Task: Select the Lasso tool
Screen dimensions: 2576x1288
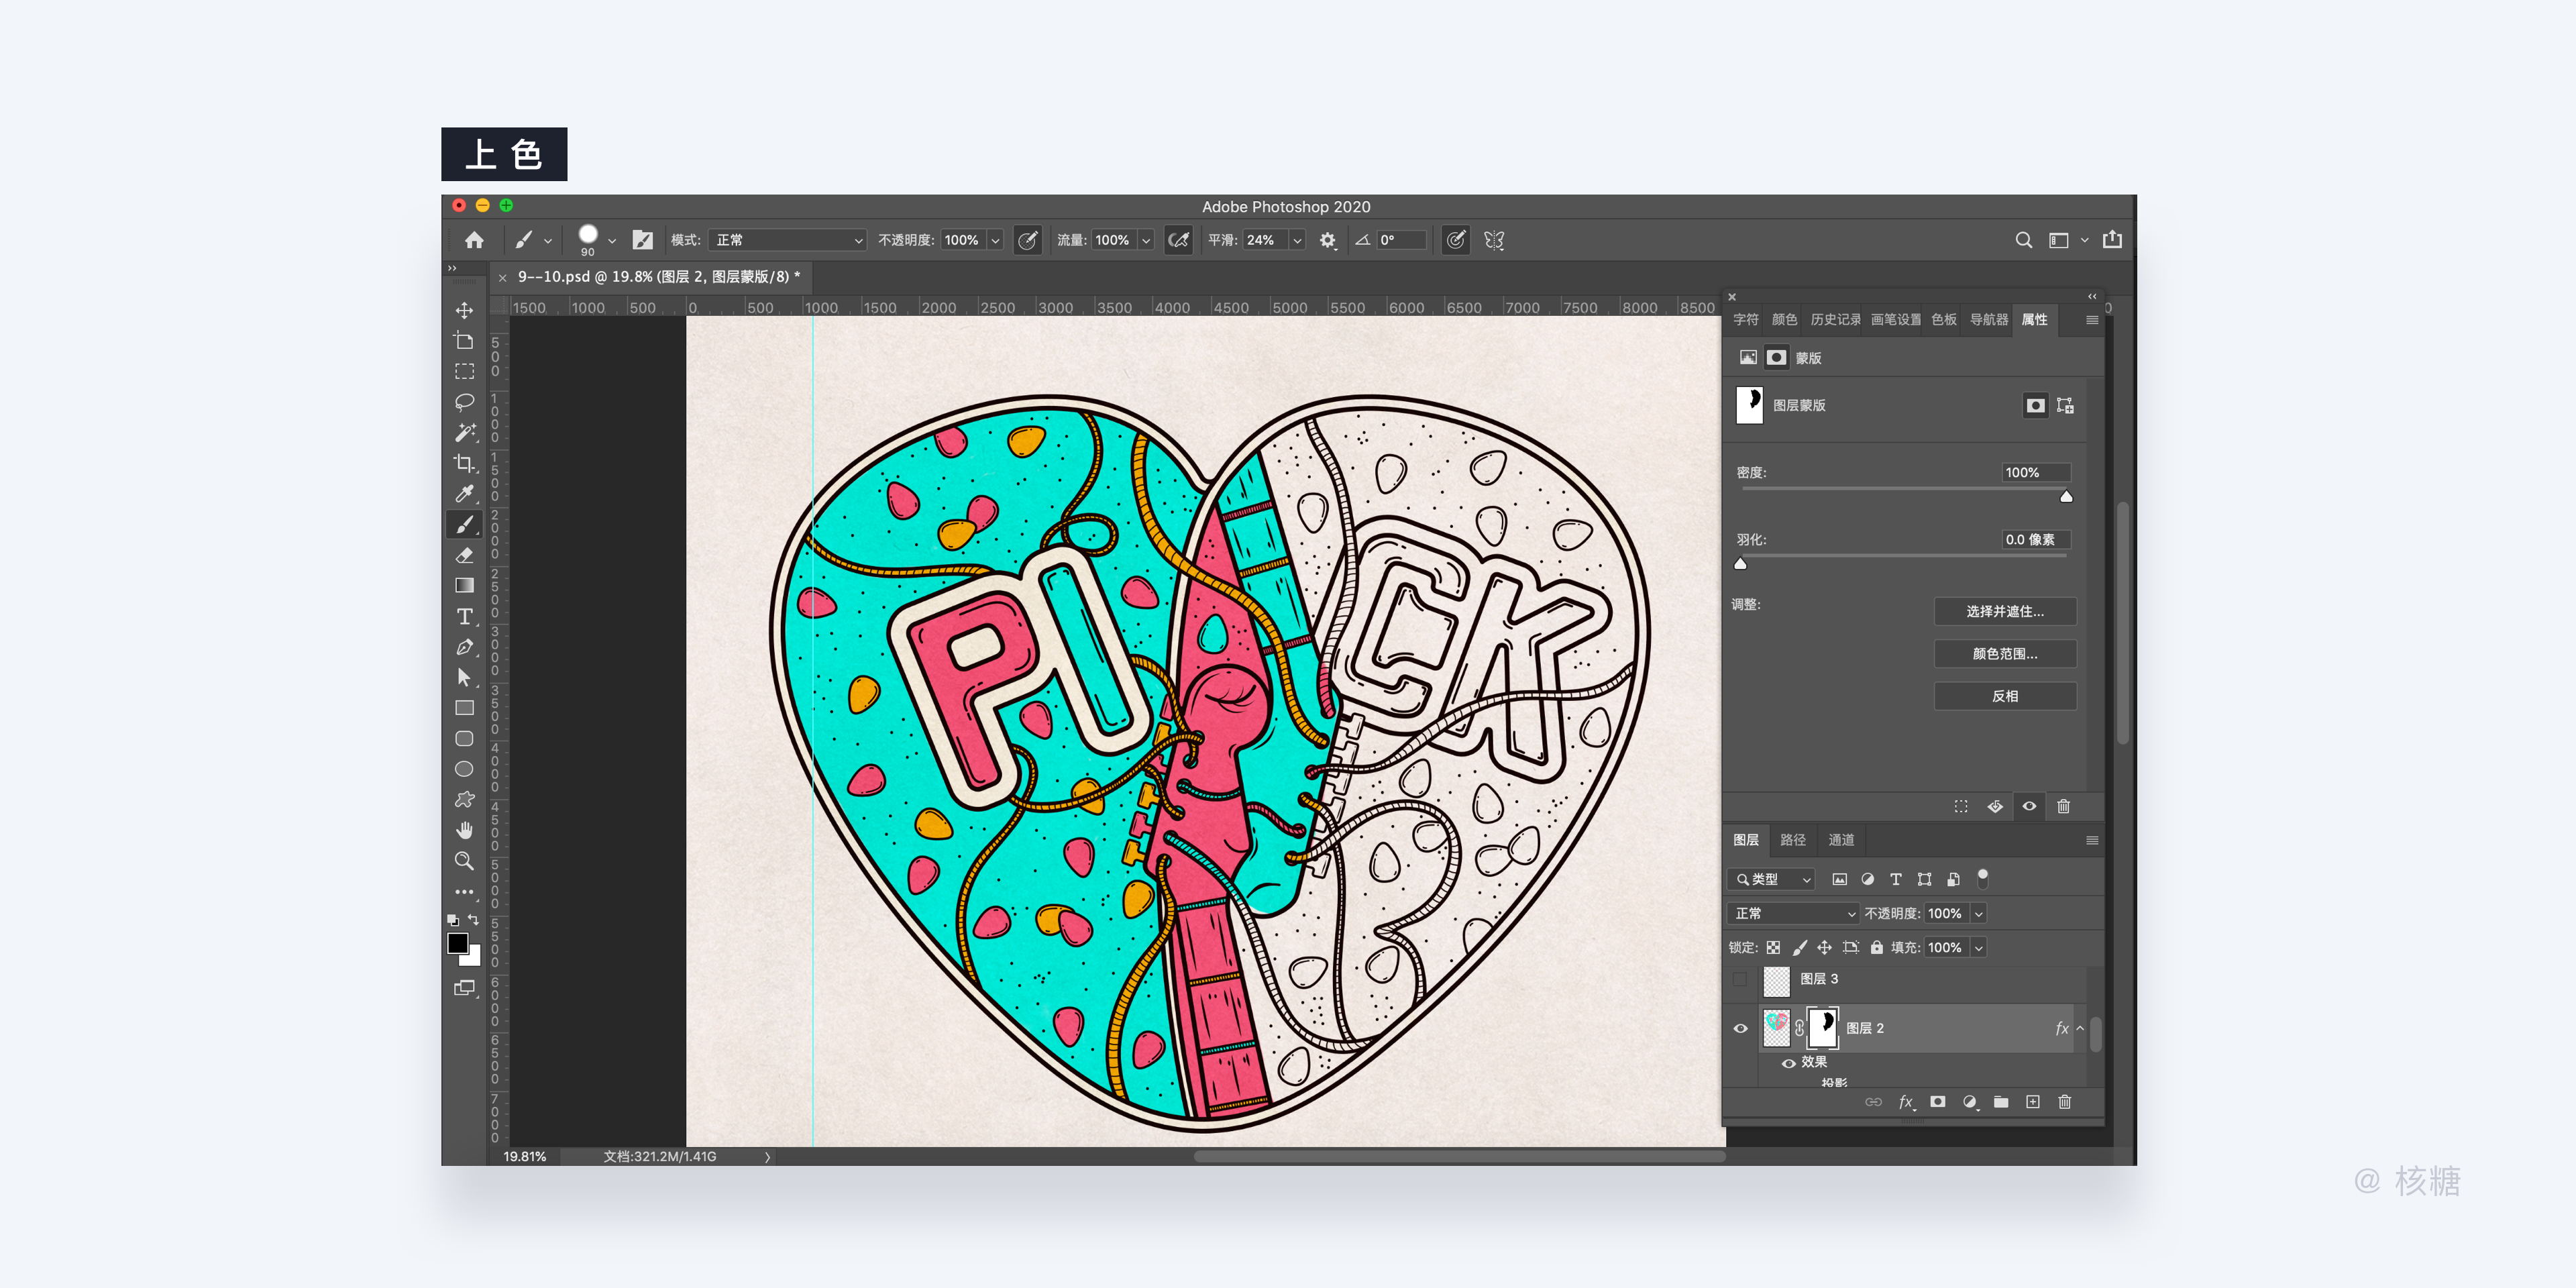Action: pyautogui.click(x=464, y=402)
